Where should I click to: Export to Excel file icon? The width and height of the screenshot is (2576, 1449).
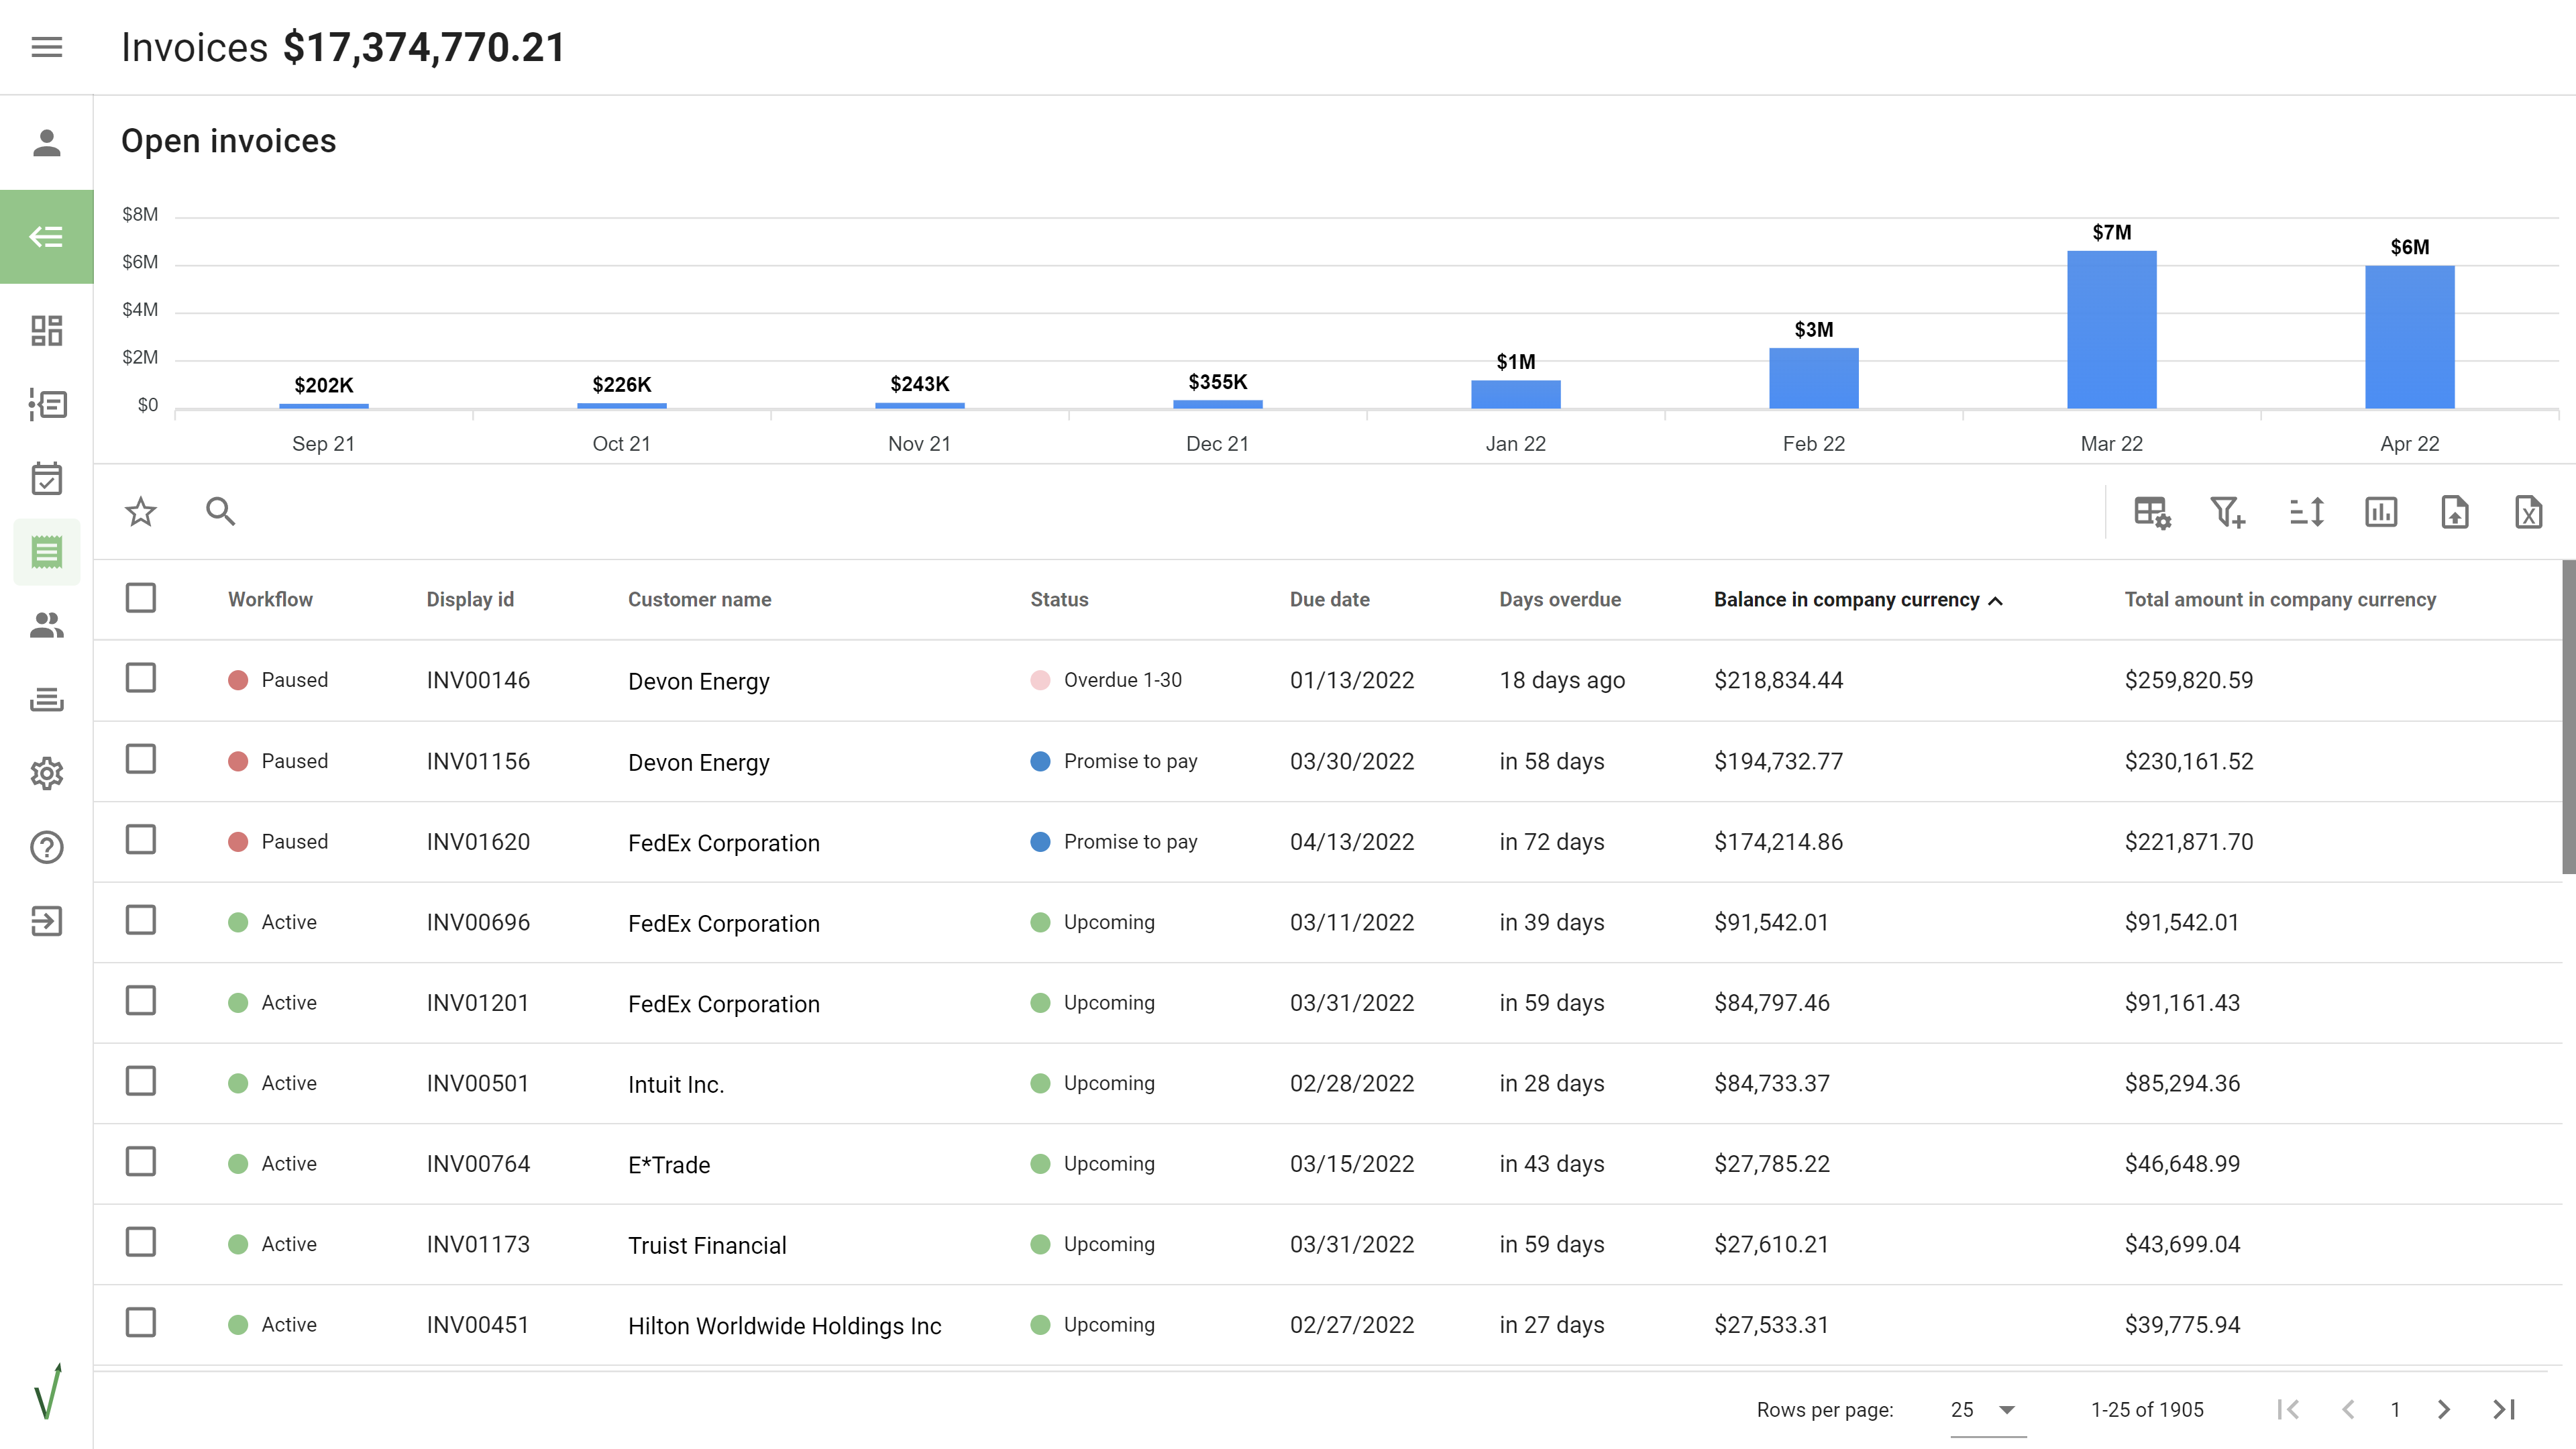pyautogui.click(x=2528, y=512)
